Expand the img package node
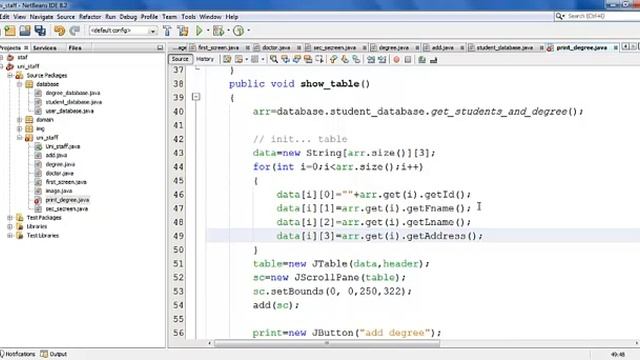The height and width of the screenshot is (360, 640). 19,129
